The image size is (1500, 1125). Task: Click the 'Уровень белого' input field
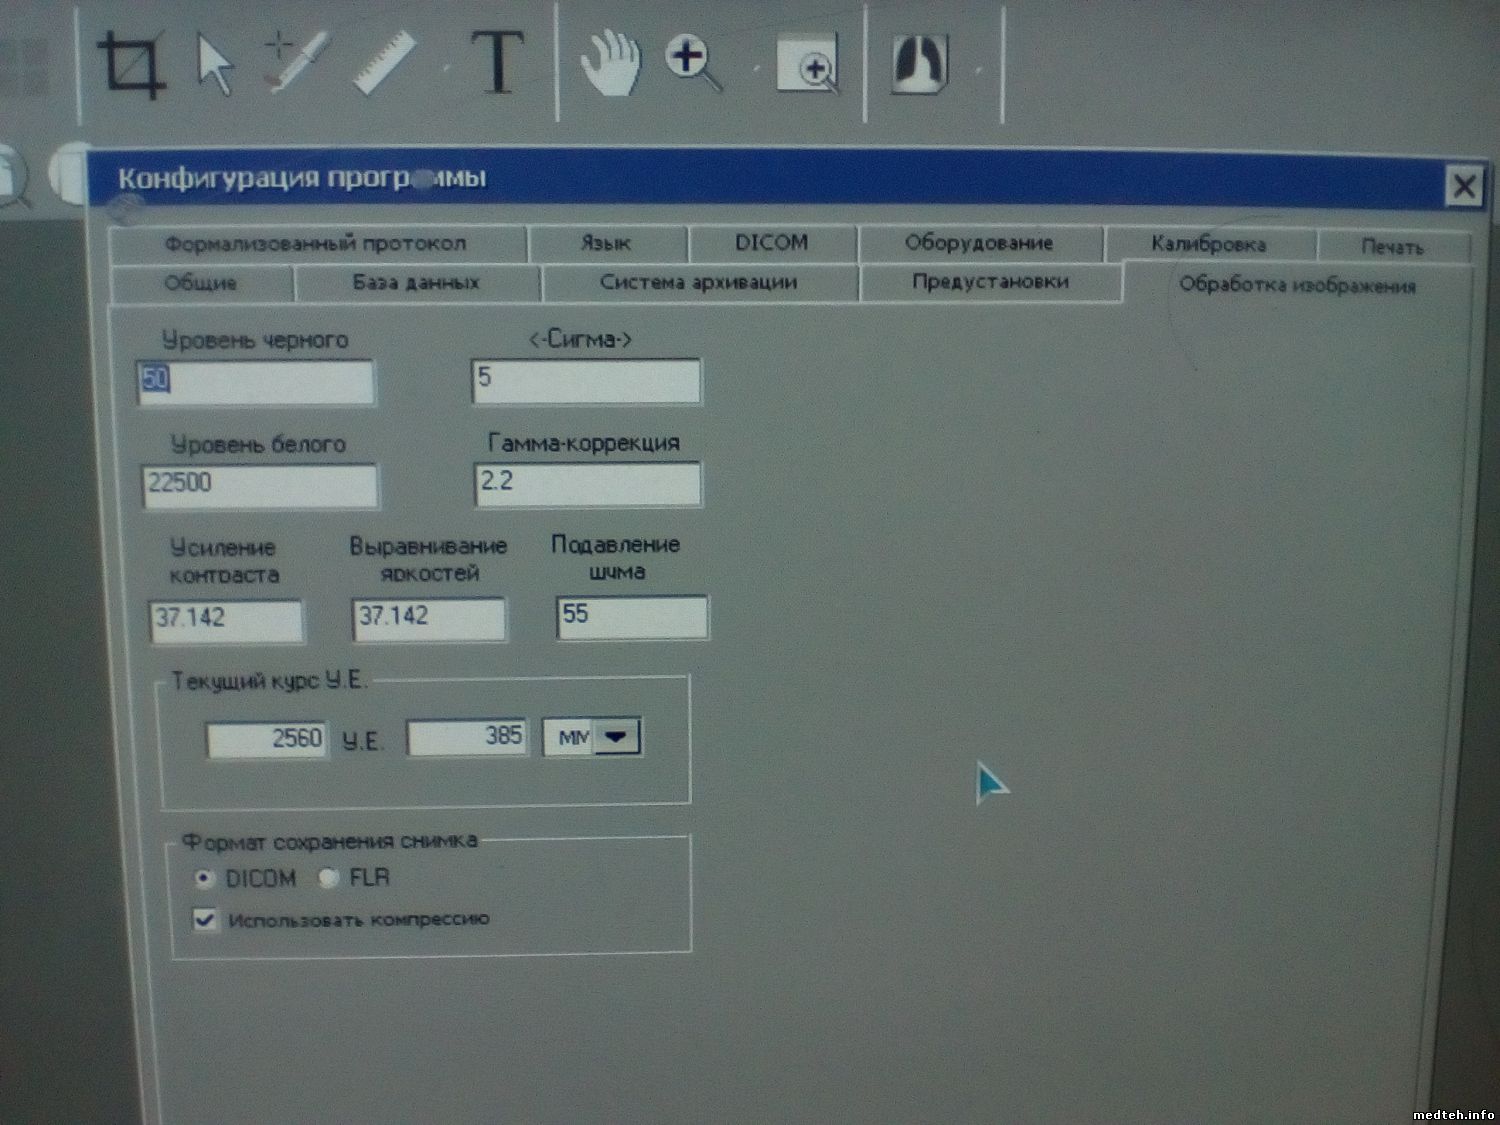click(x=260, y=485)
